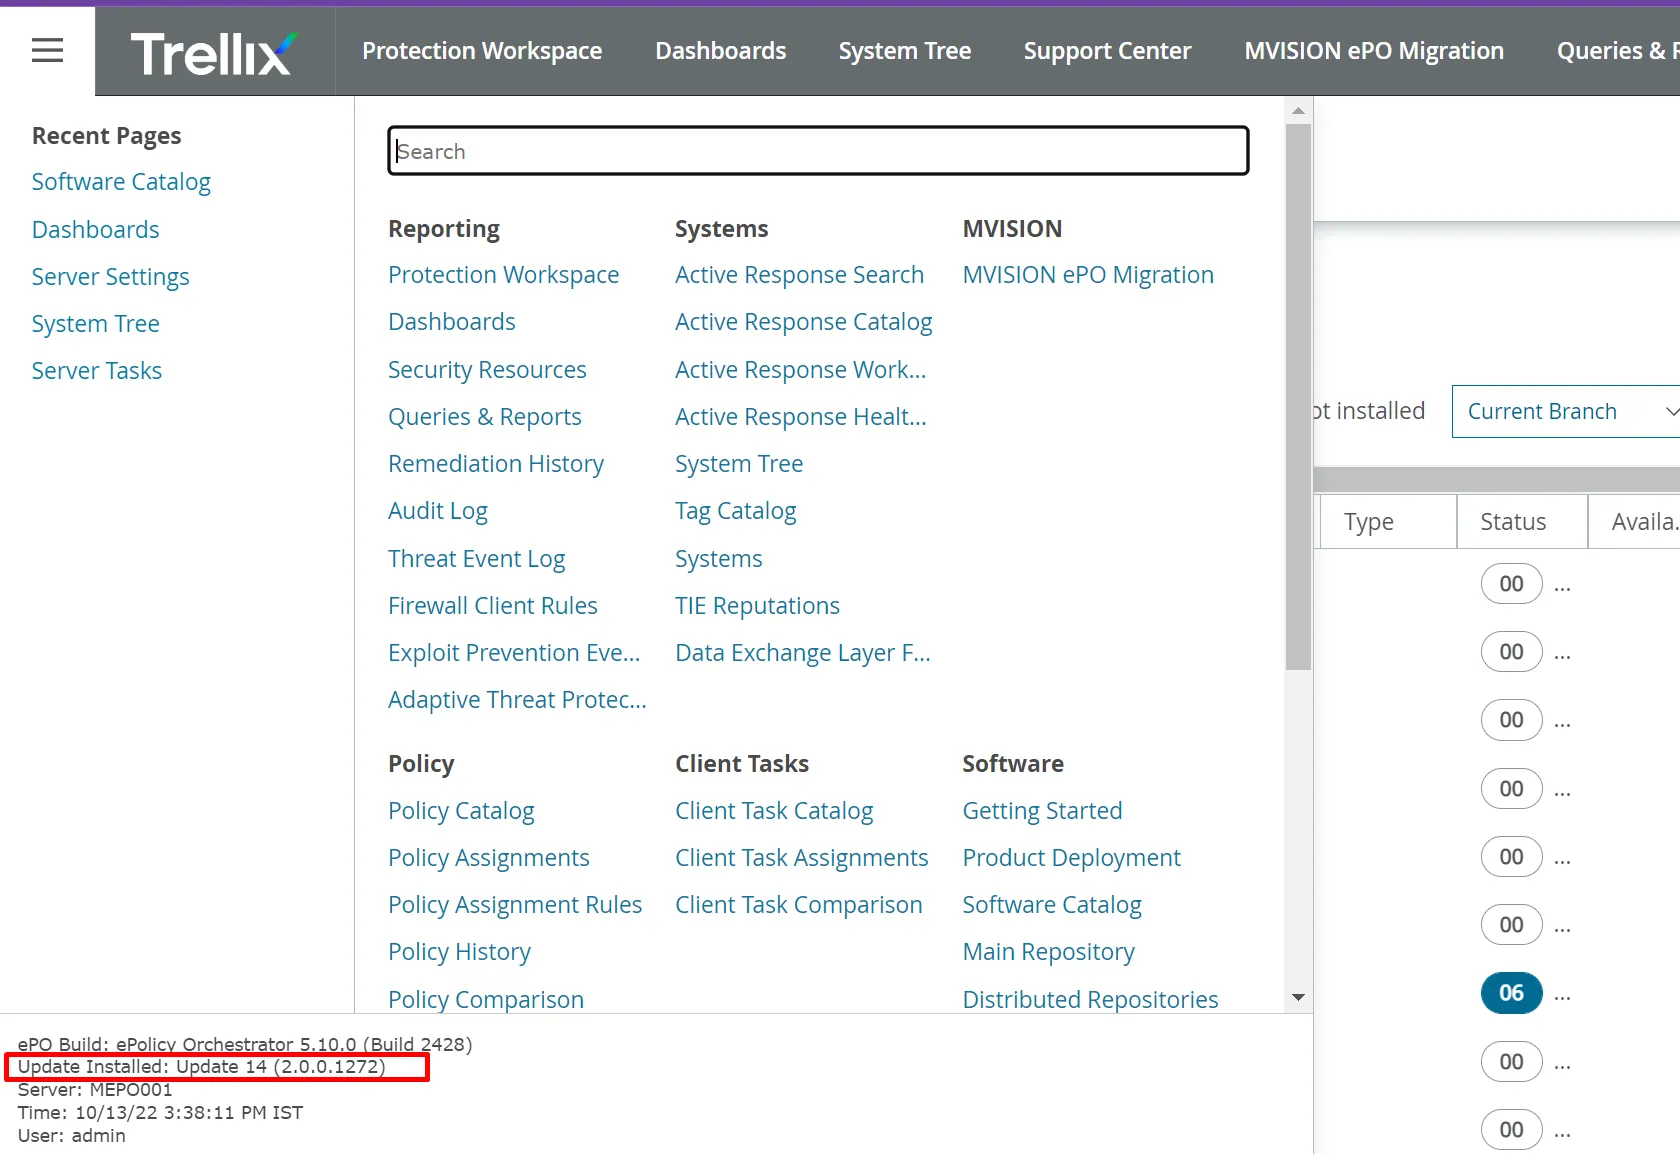Open Active Response Search link

click(x=799, y=275)
